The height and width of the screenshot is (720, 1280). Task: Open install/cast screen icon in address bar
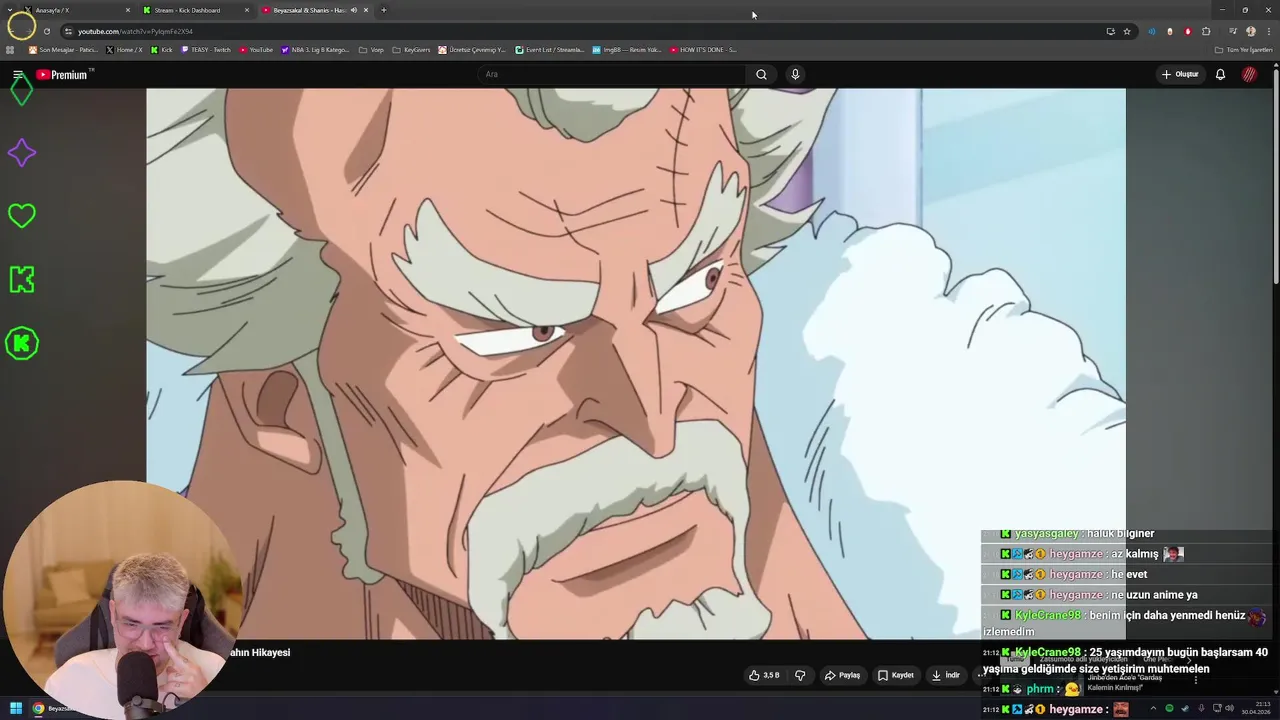point(1110,31)
